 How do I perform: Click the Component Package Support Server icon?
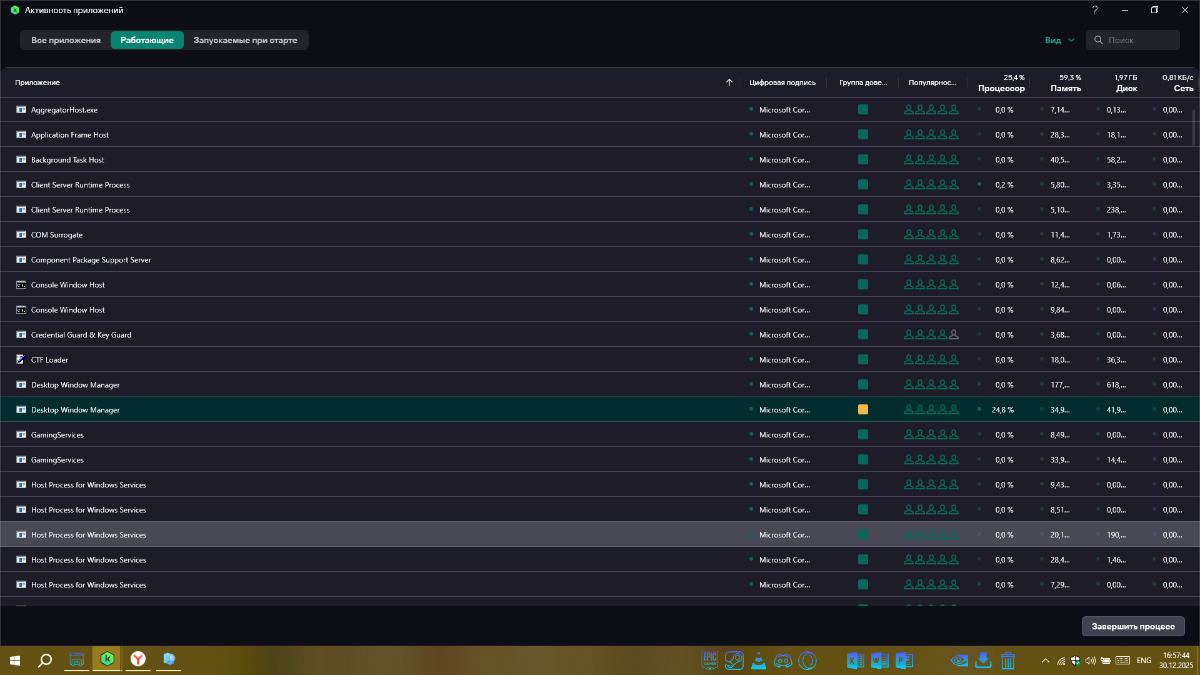point(21,260)
